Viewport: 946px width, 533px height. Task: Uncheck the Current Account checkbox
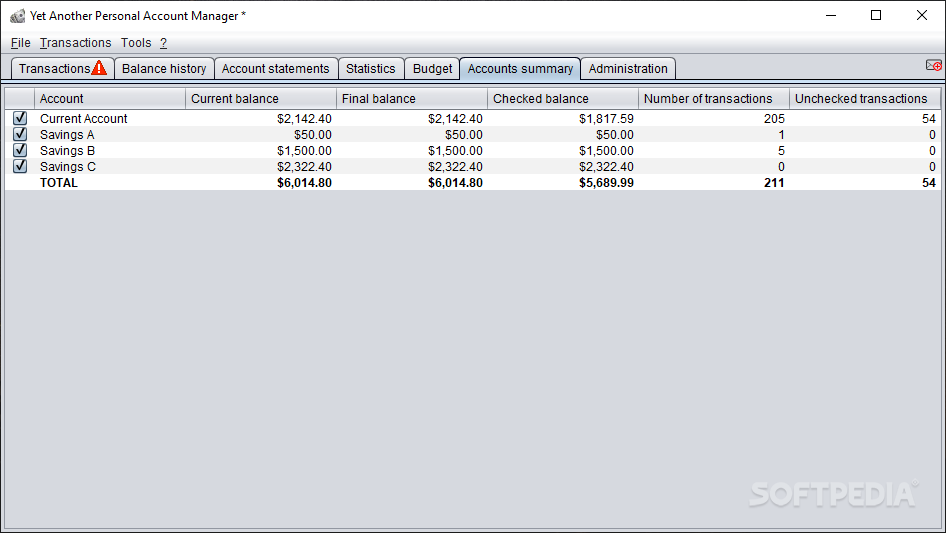[20, 118]
